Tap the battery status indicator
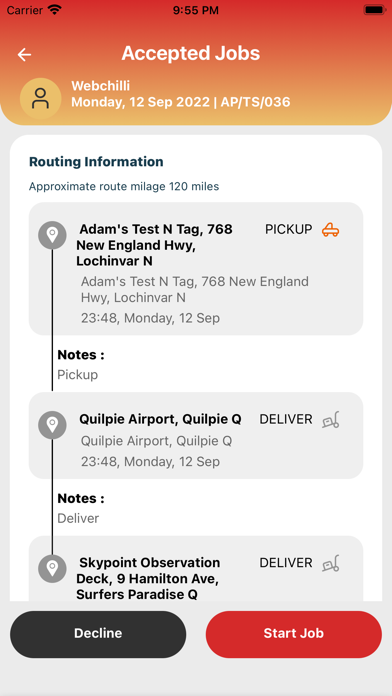 coord(374,10)
